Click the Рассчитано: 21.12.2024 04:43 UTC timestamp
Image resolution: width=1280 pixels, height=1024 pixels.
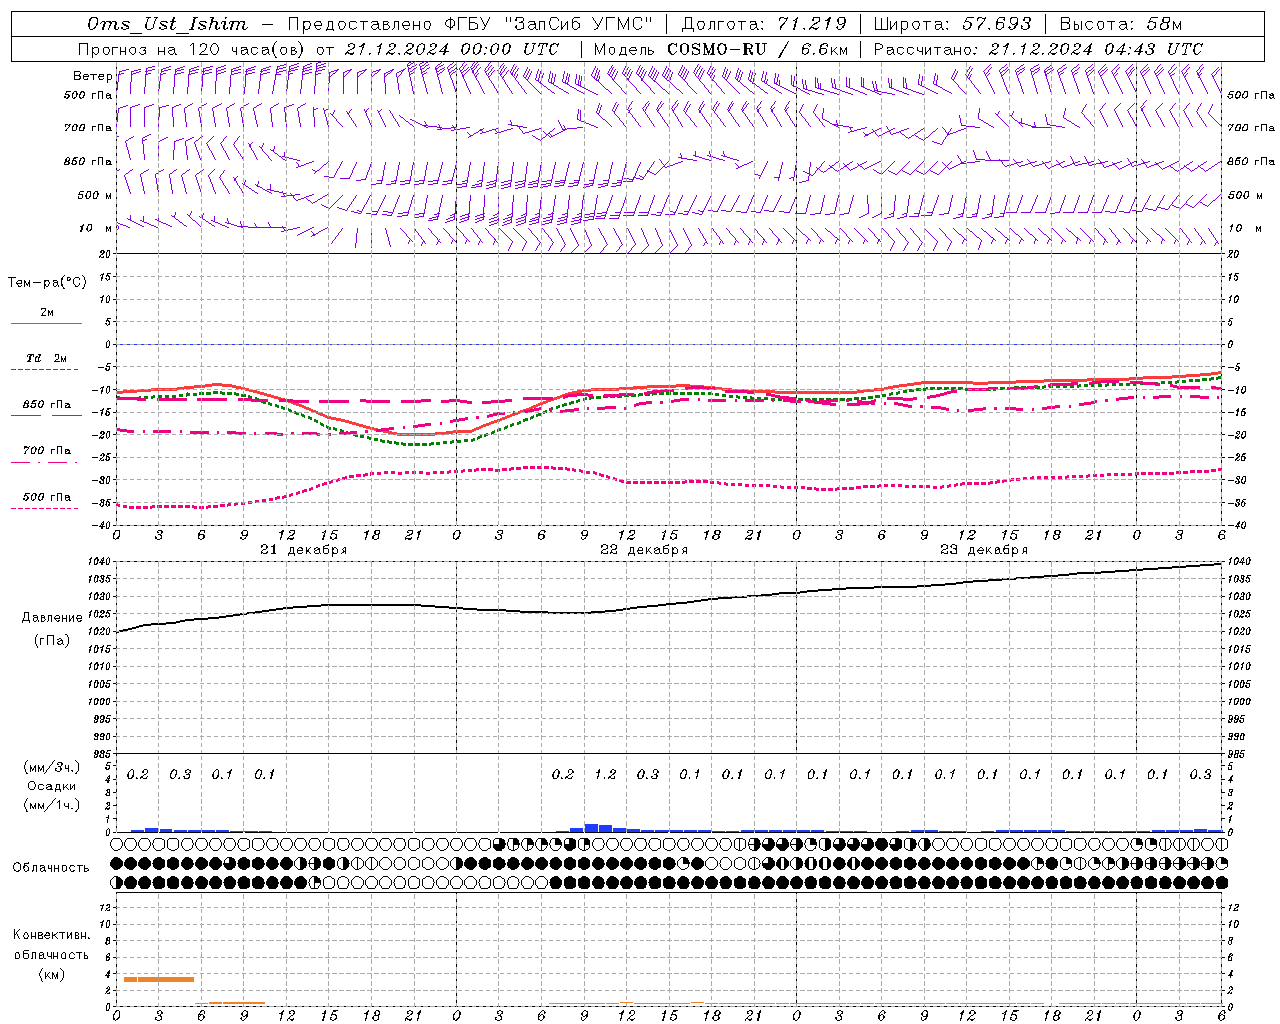[x=1038, y=49]
